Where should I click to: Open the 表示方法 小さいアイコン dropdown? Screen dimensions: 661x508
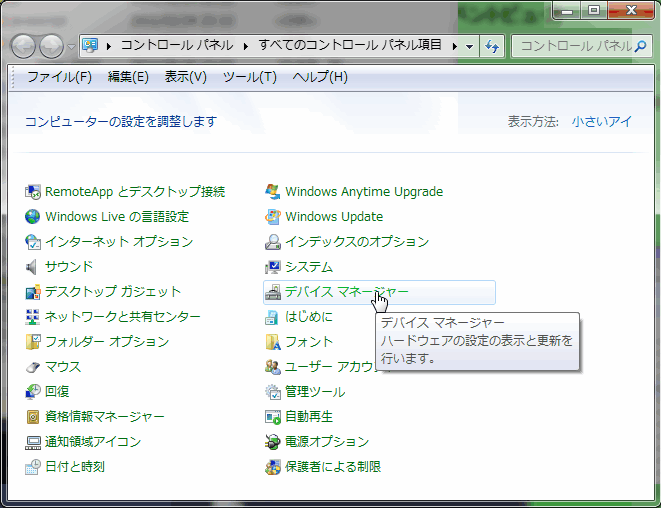point(602,122)
